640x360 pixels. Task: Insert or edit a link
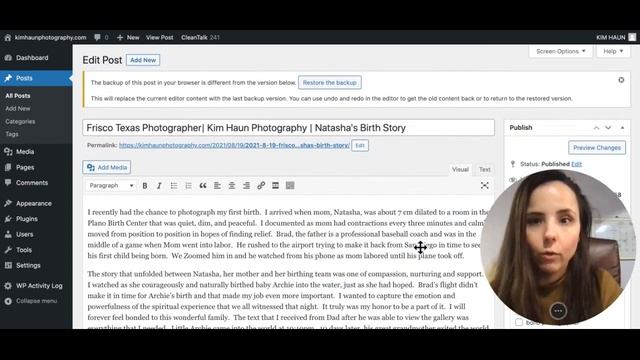pos(261,186)
